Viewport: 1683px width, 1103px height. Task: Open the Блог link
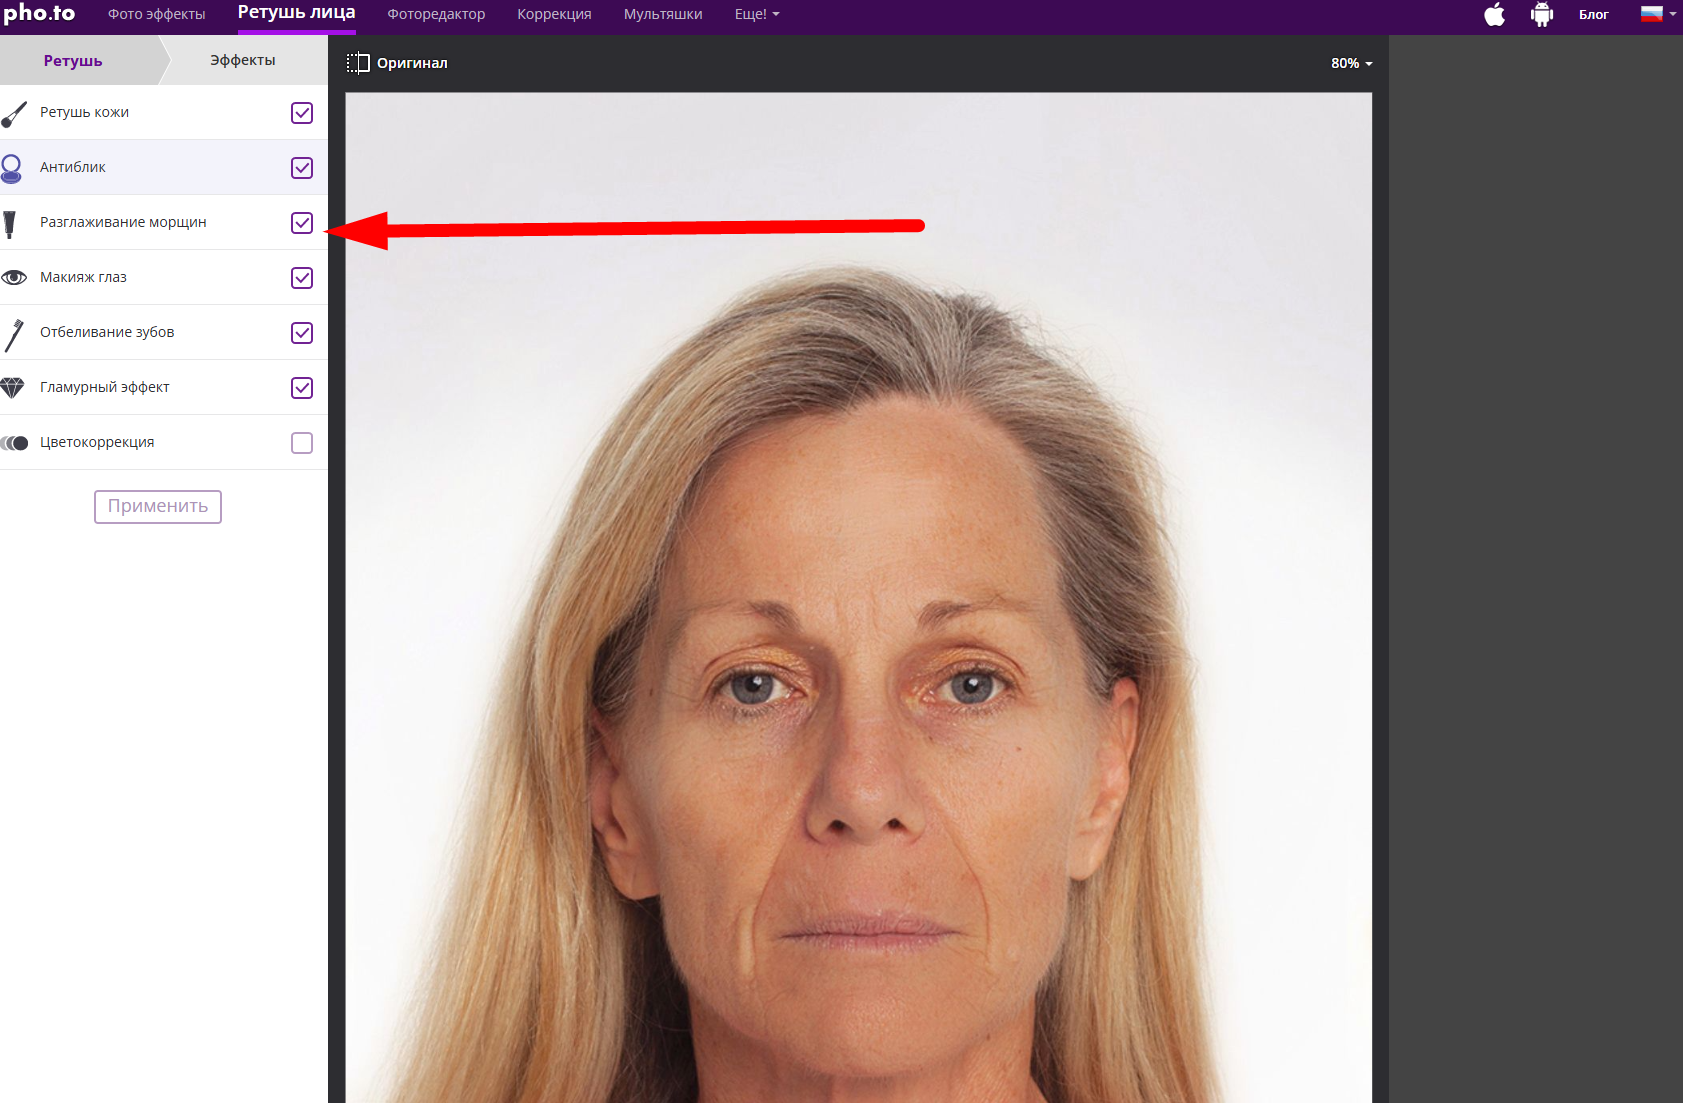(1593, 14)
